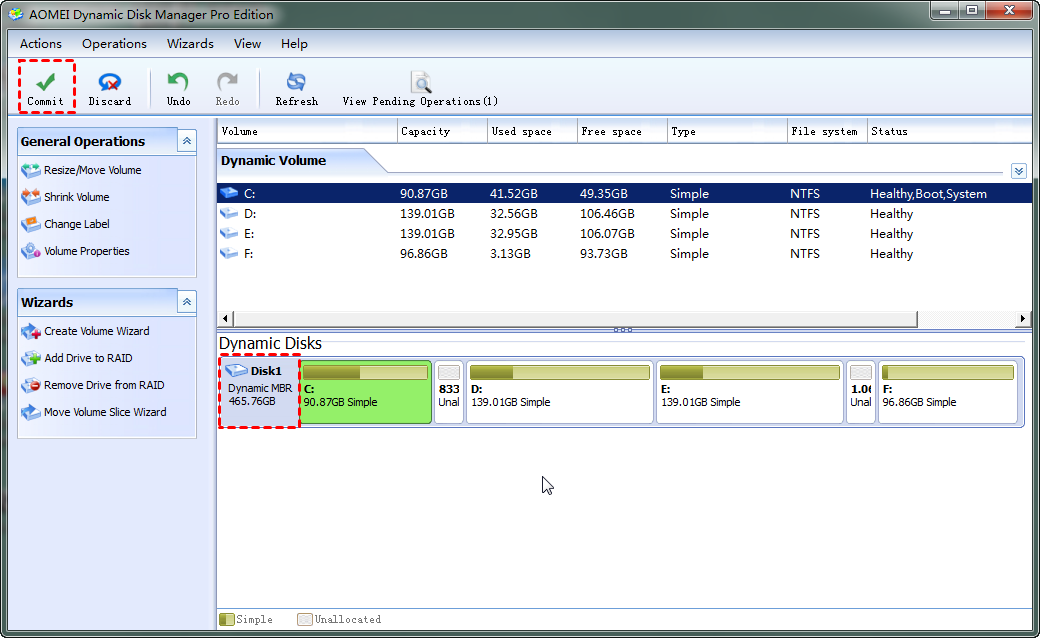
Task: Click the Remove Drive from RAID link
Action: pos(103,385)
